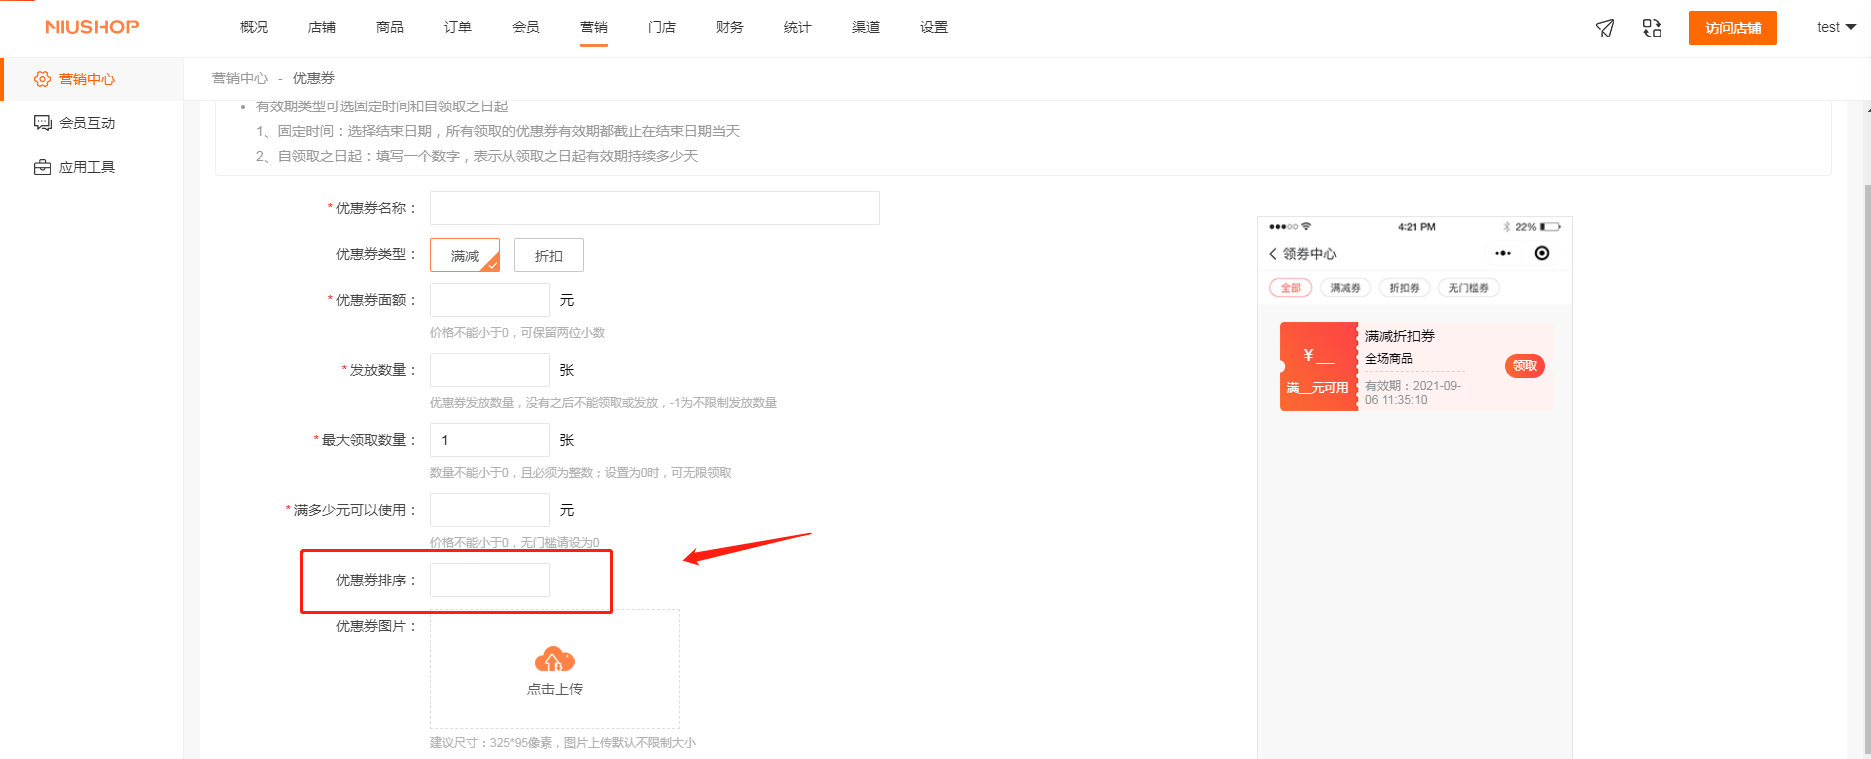1871x759 pixels.
Task: Click the 最大领取数量 input field
Action: pos(490,440)
